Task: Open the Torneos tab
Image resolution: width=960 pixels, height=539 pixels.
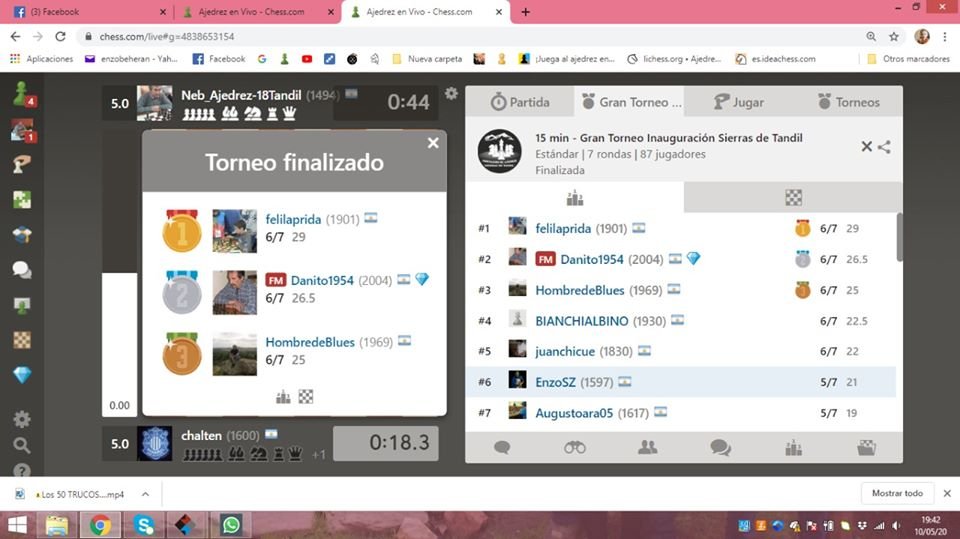Action: [x=848, y=102]
